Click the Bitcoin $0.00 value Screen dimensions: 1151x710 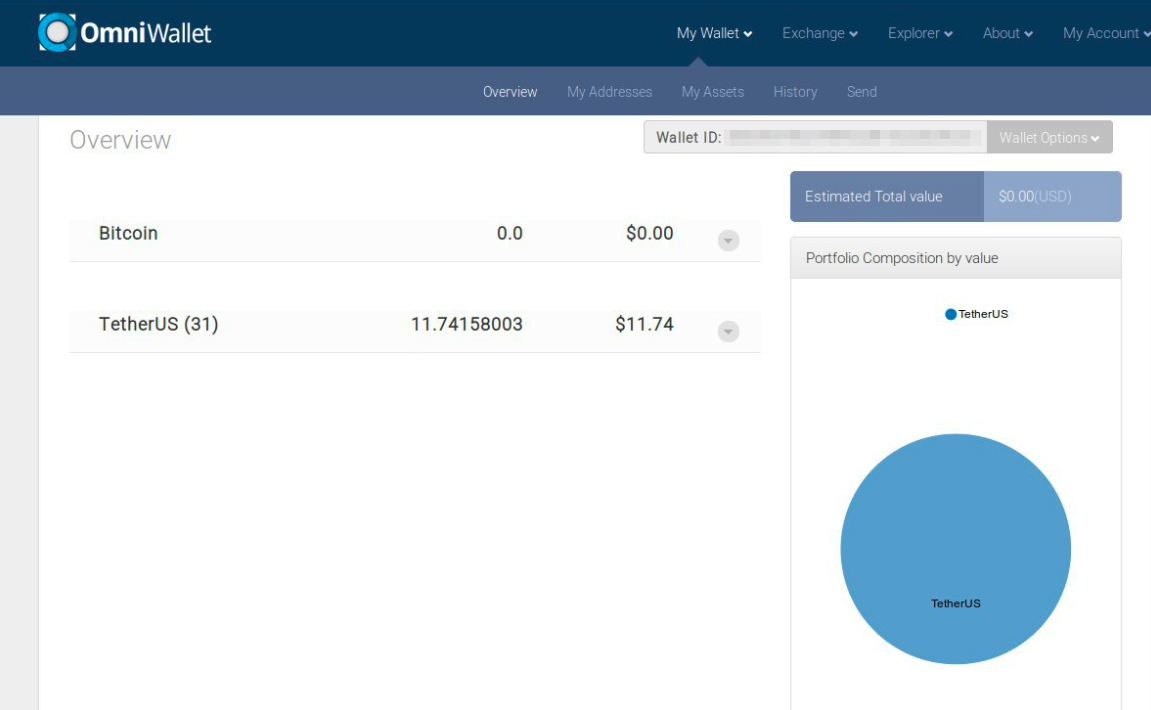point(650,233)
